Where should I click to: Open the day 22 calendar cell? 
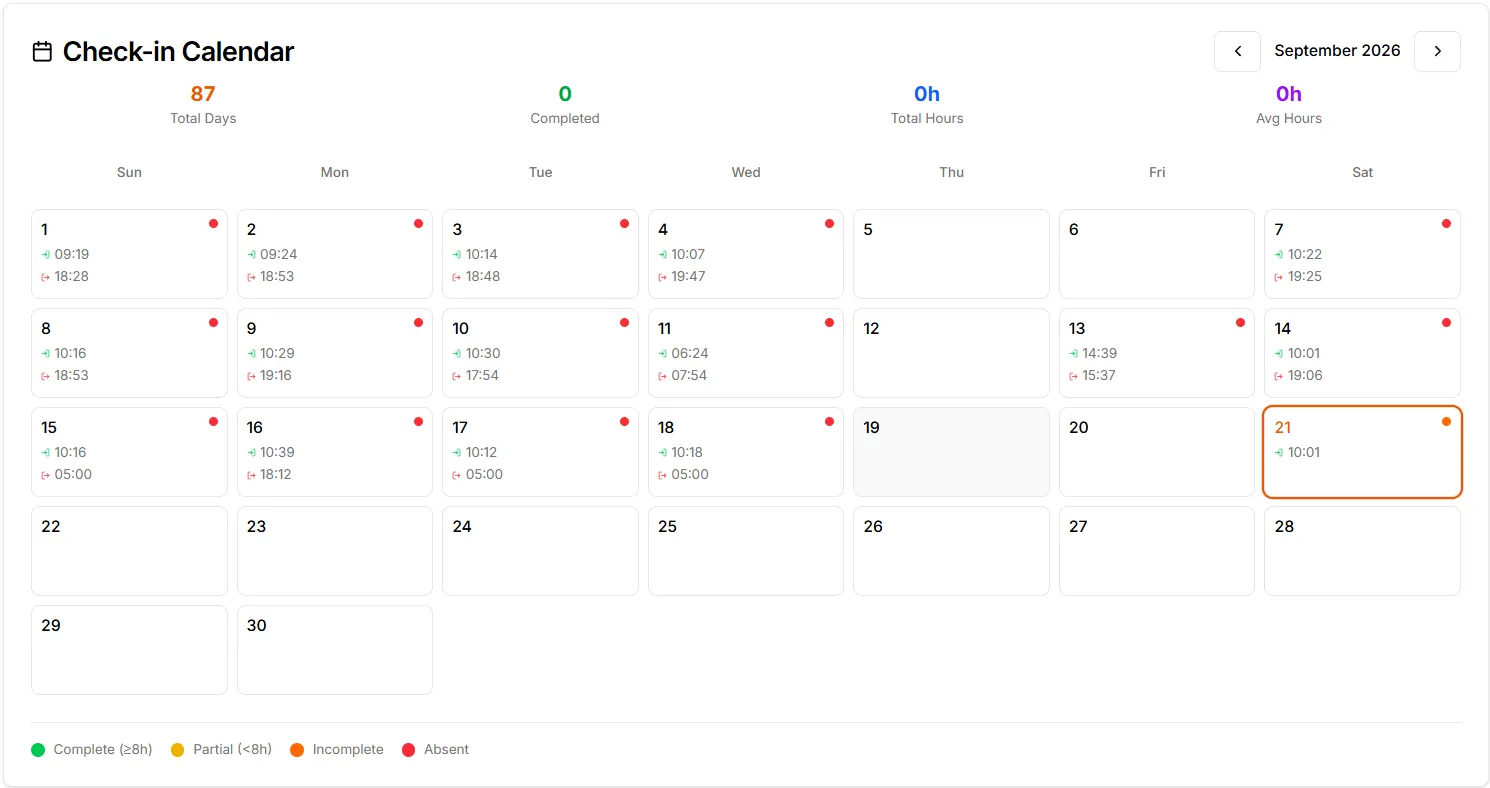[x=129, y=551]
